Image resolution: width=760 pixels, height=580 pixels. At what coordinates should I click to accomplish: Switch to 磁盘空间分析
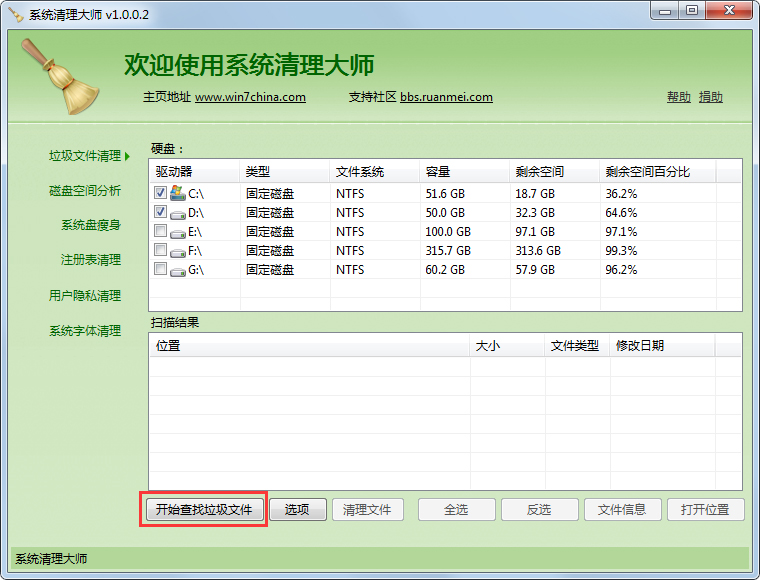click(x=85, y=190)
